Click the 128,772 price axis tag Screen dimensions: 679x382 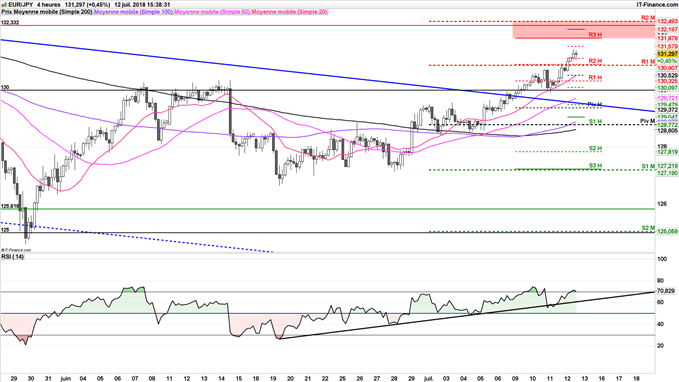click(x=667, y=125)
